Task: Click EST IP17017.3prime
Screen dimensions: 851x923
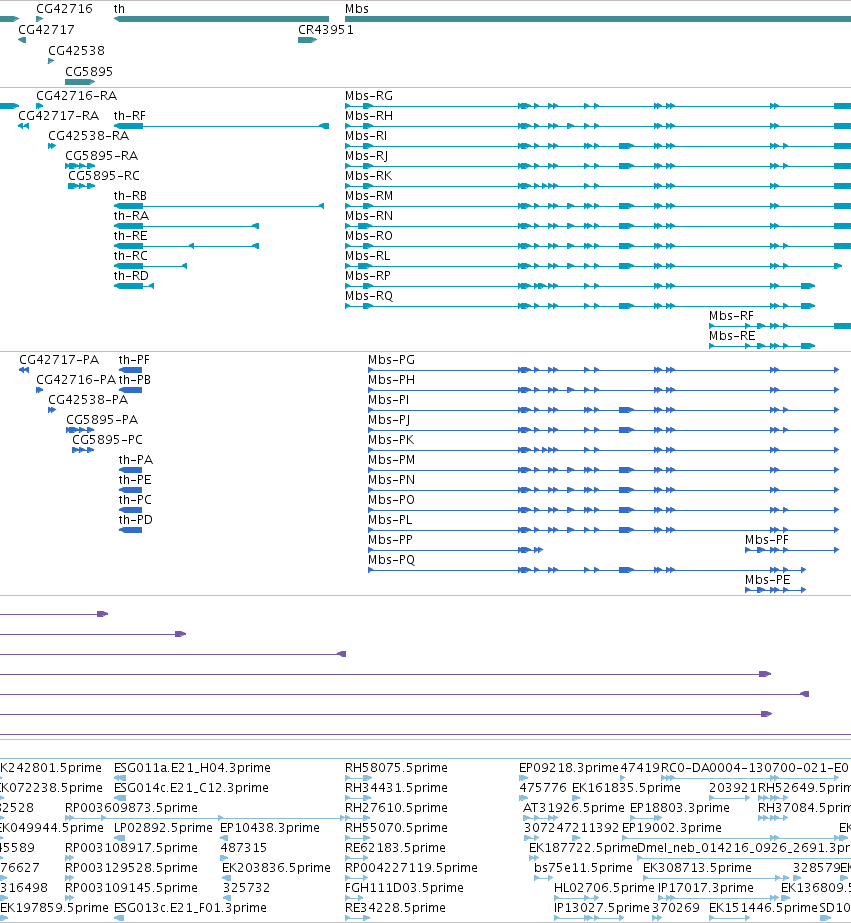Action: pos(706,888)
